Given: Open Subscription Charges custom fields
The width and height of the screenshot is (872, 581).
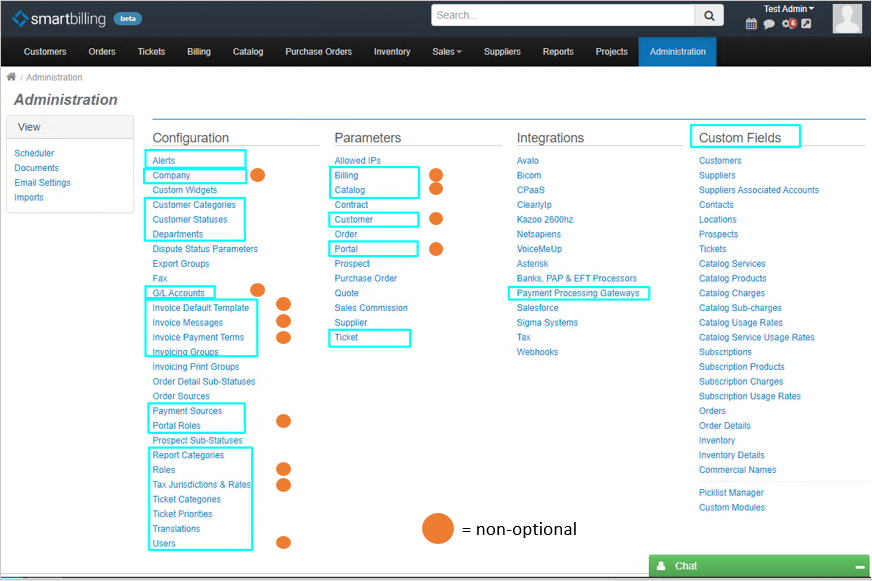Looking at the screenshot, I should pos(741,381).
